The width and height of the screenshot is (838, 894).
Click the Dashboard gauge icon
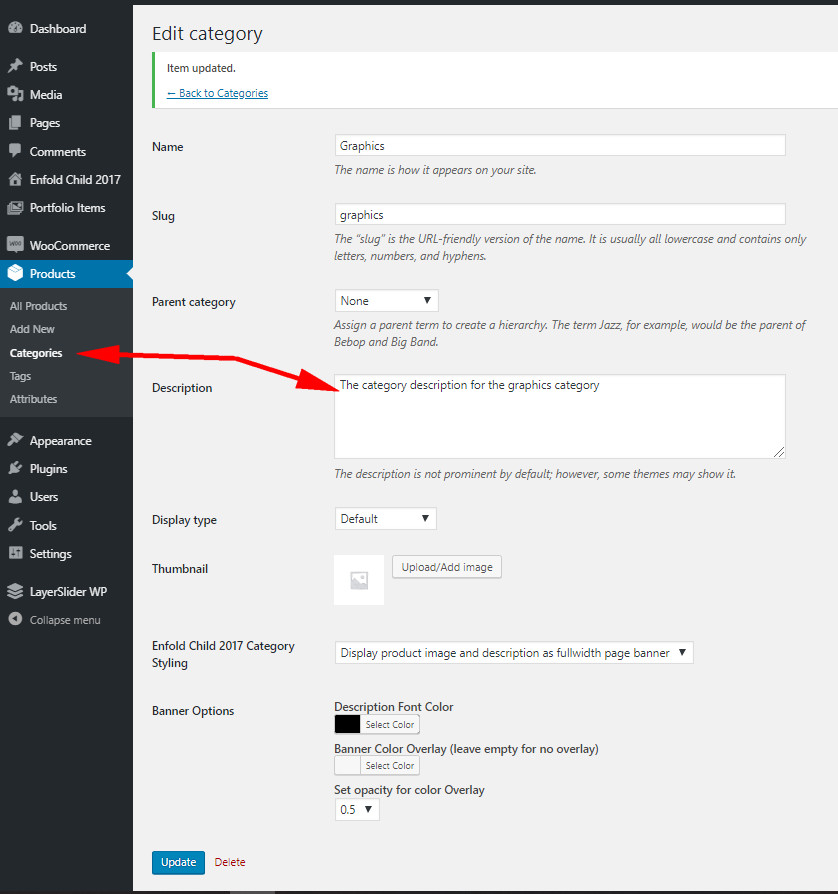tap(15, 28)
